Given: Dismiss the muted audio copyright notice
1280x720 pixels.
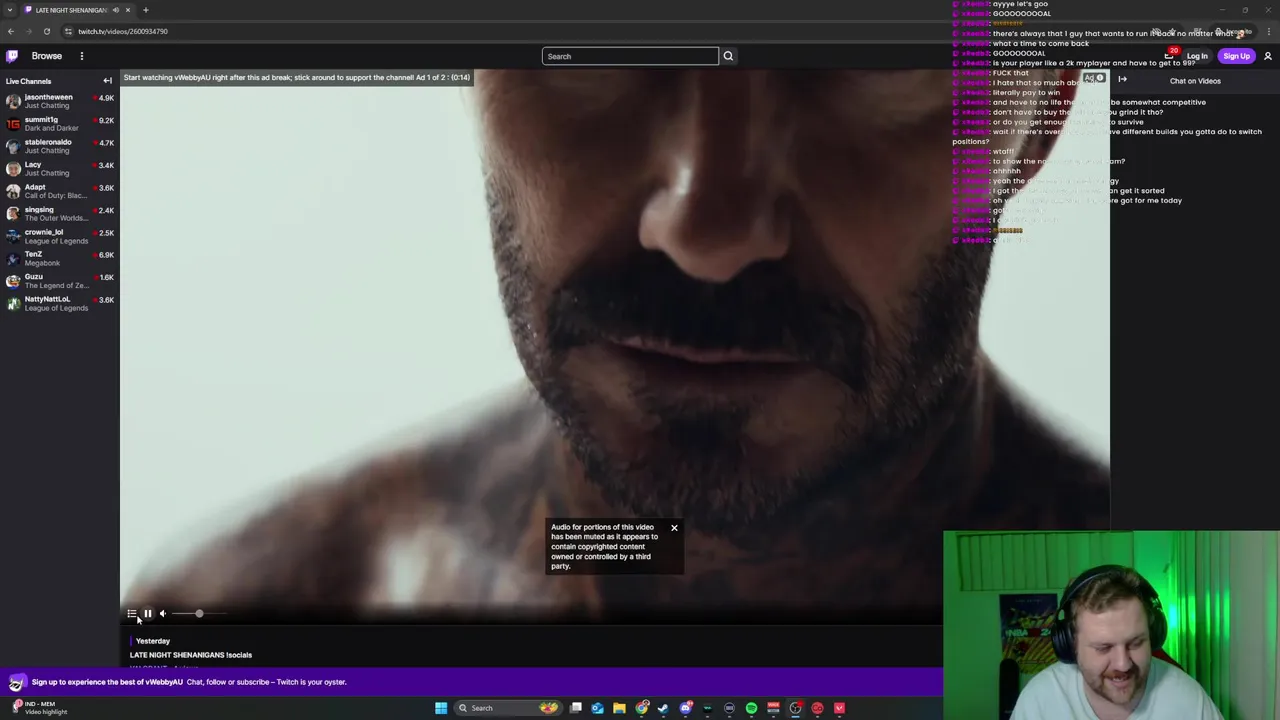Looking at the screenshot, I should point(674,528).
